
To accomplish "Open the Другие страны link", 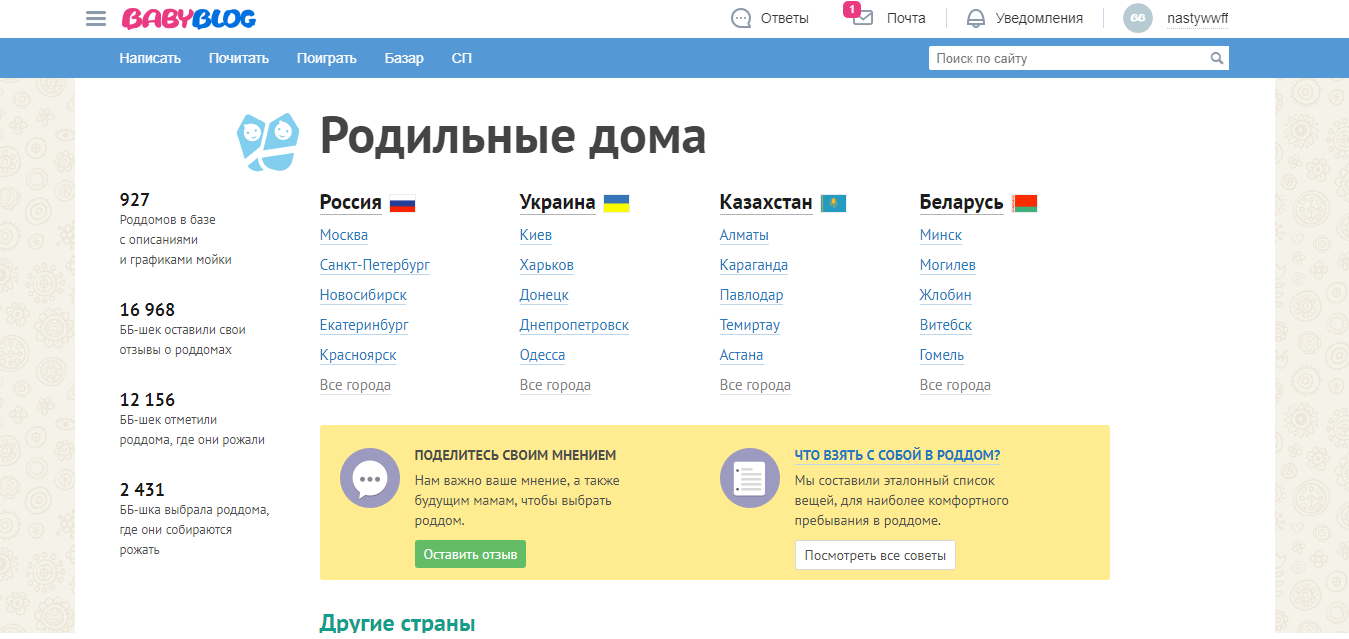I will [397, 621].
